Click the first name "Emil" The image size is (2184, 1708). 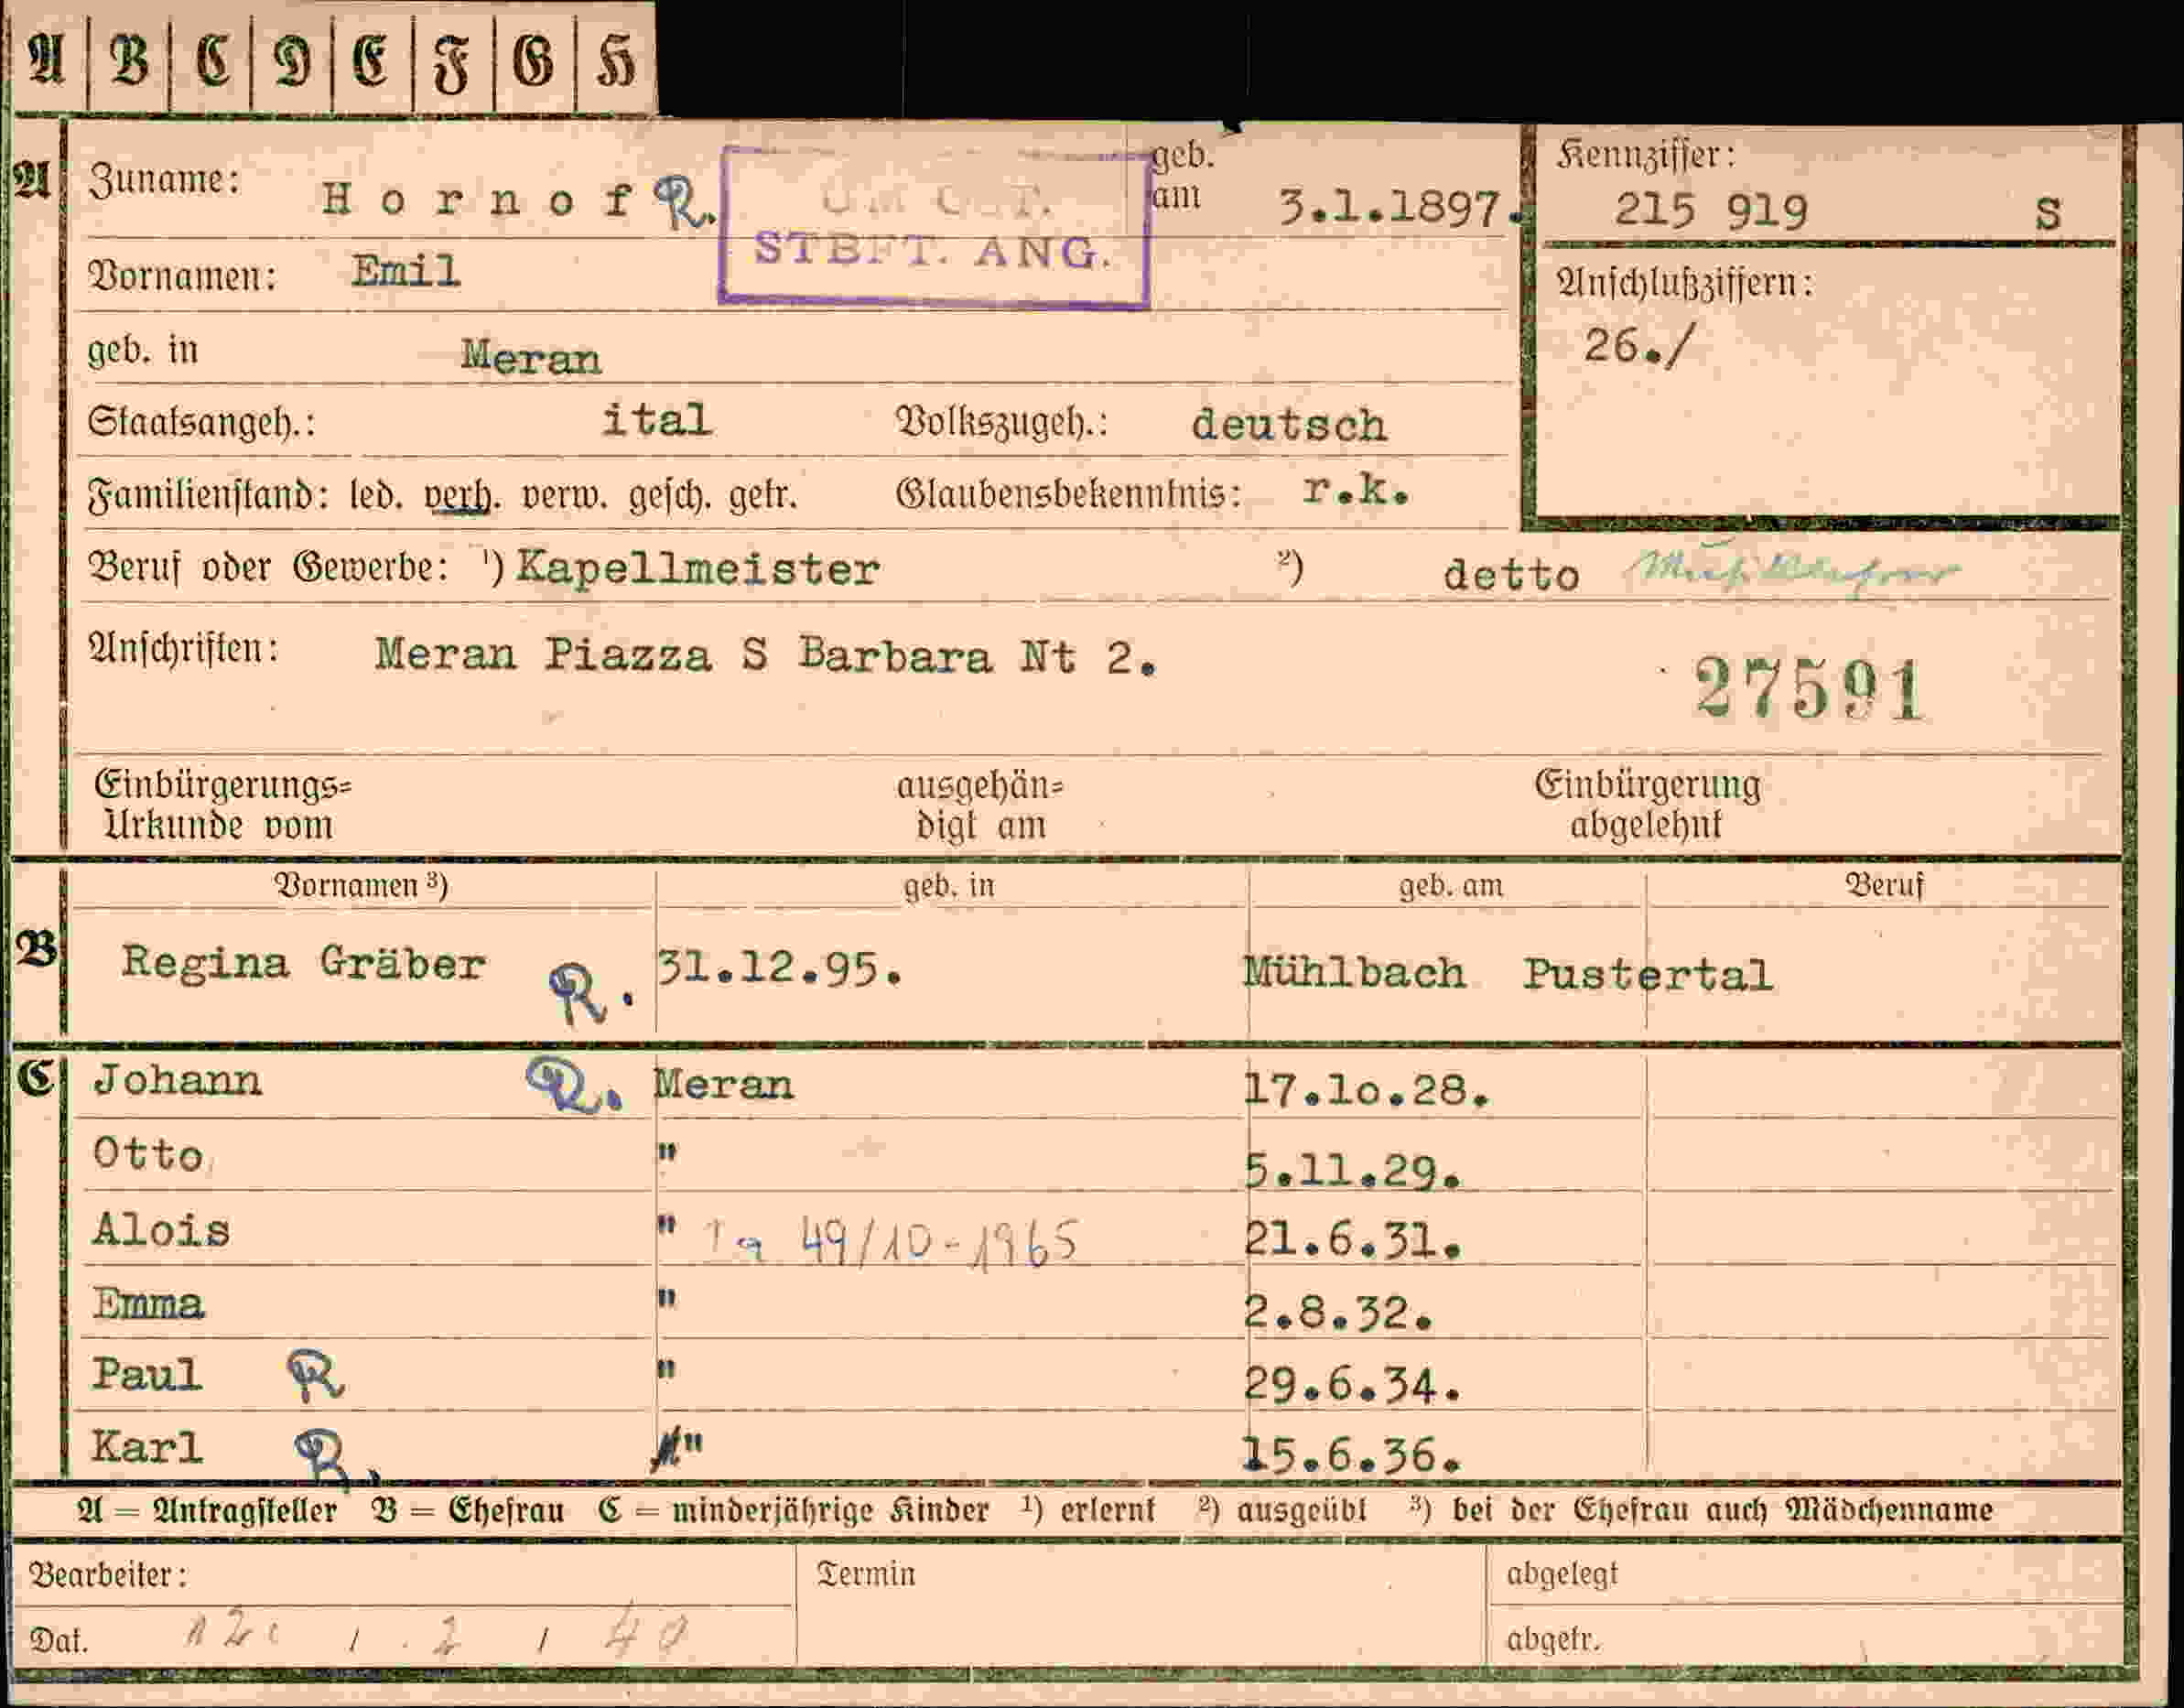click(x=405, y=271)
